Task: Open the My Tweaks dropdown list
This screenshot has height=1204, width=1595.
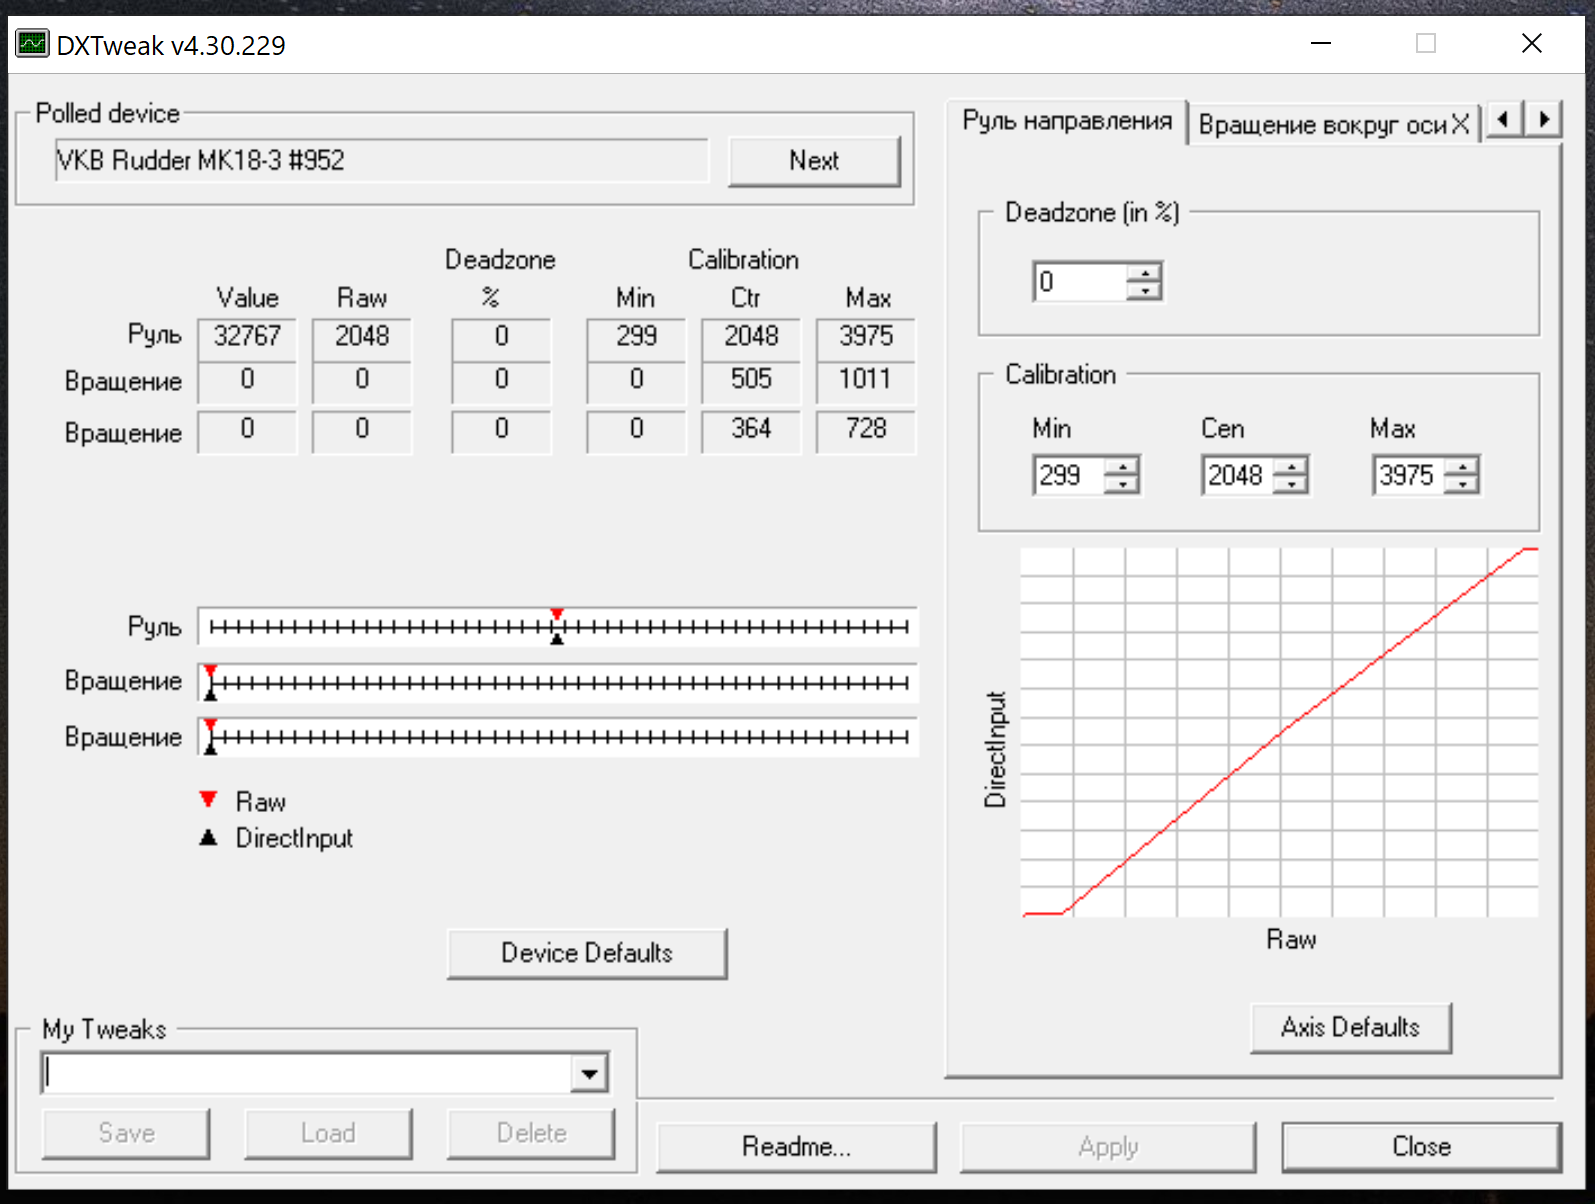Action: coord(590,1074)
